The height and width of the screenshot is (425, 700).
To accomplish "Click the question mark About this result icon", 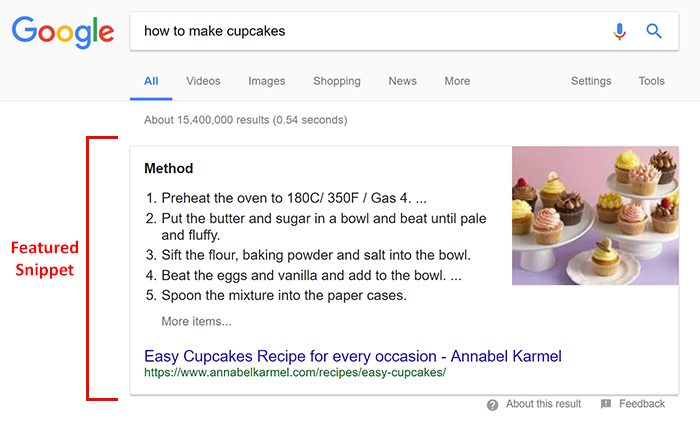I will pos(492,404).
